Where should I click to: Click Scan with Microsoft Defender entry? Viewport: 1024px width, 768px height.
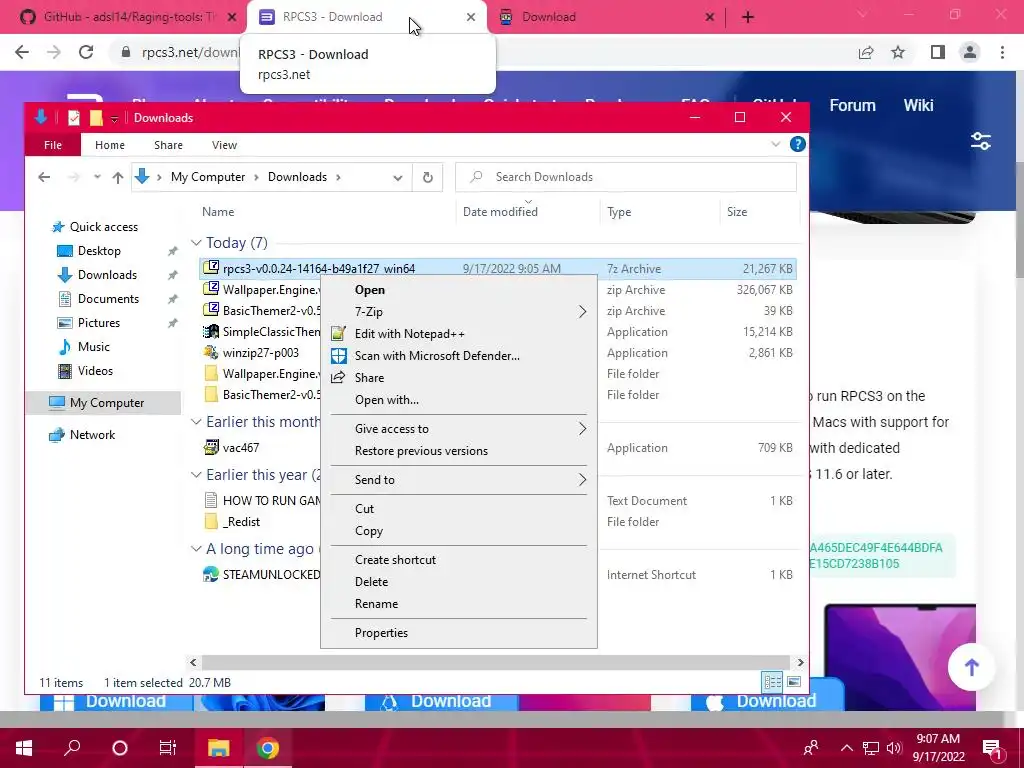[458, 356]
